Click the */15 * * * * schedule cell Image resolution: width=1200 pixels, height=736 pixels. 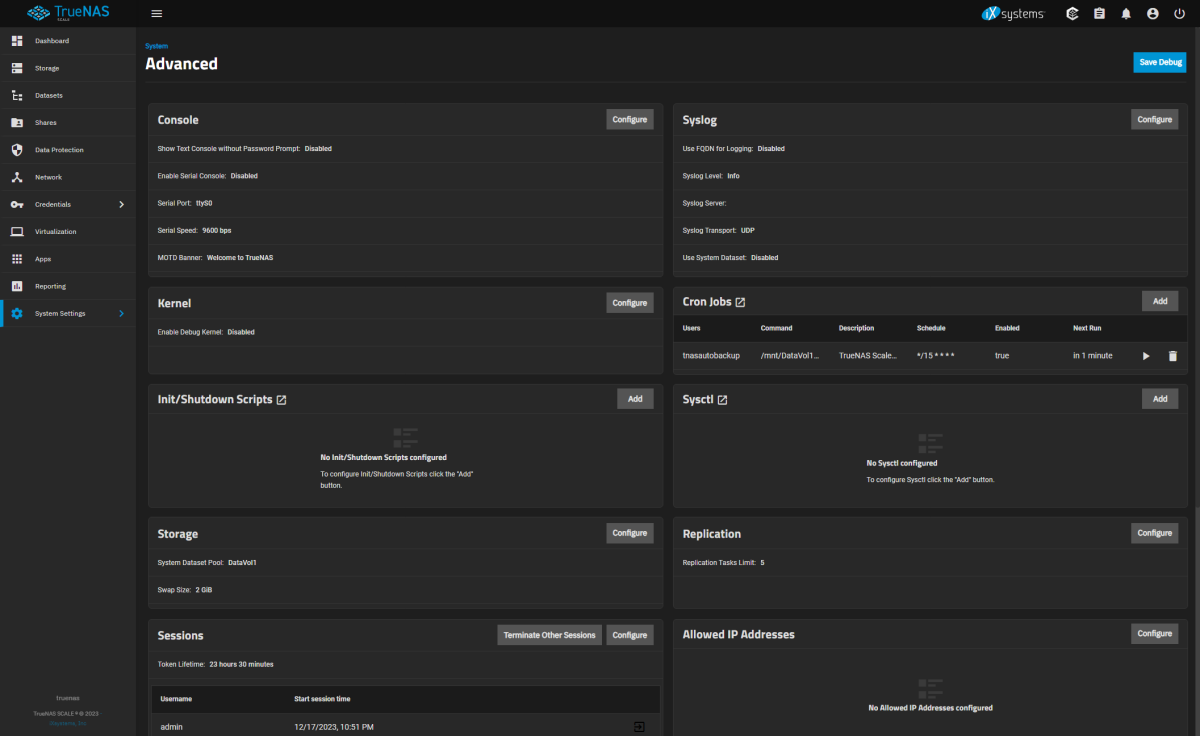click(x=936, y=356)
